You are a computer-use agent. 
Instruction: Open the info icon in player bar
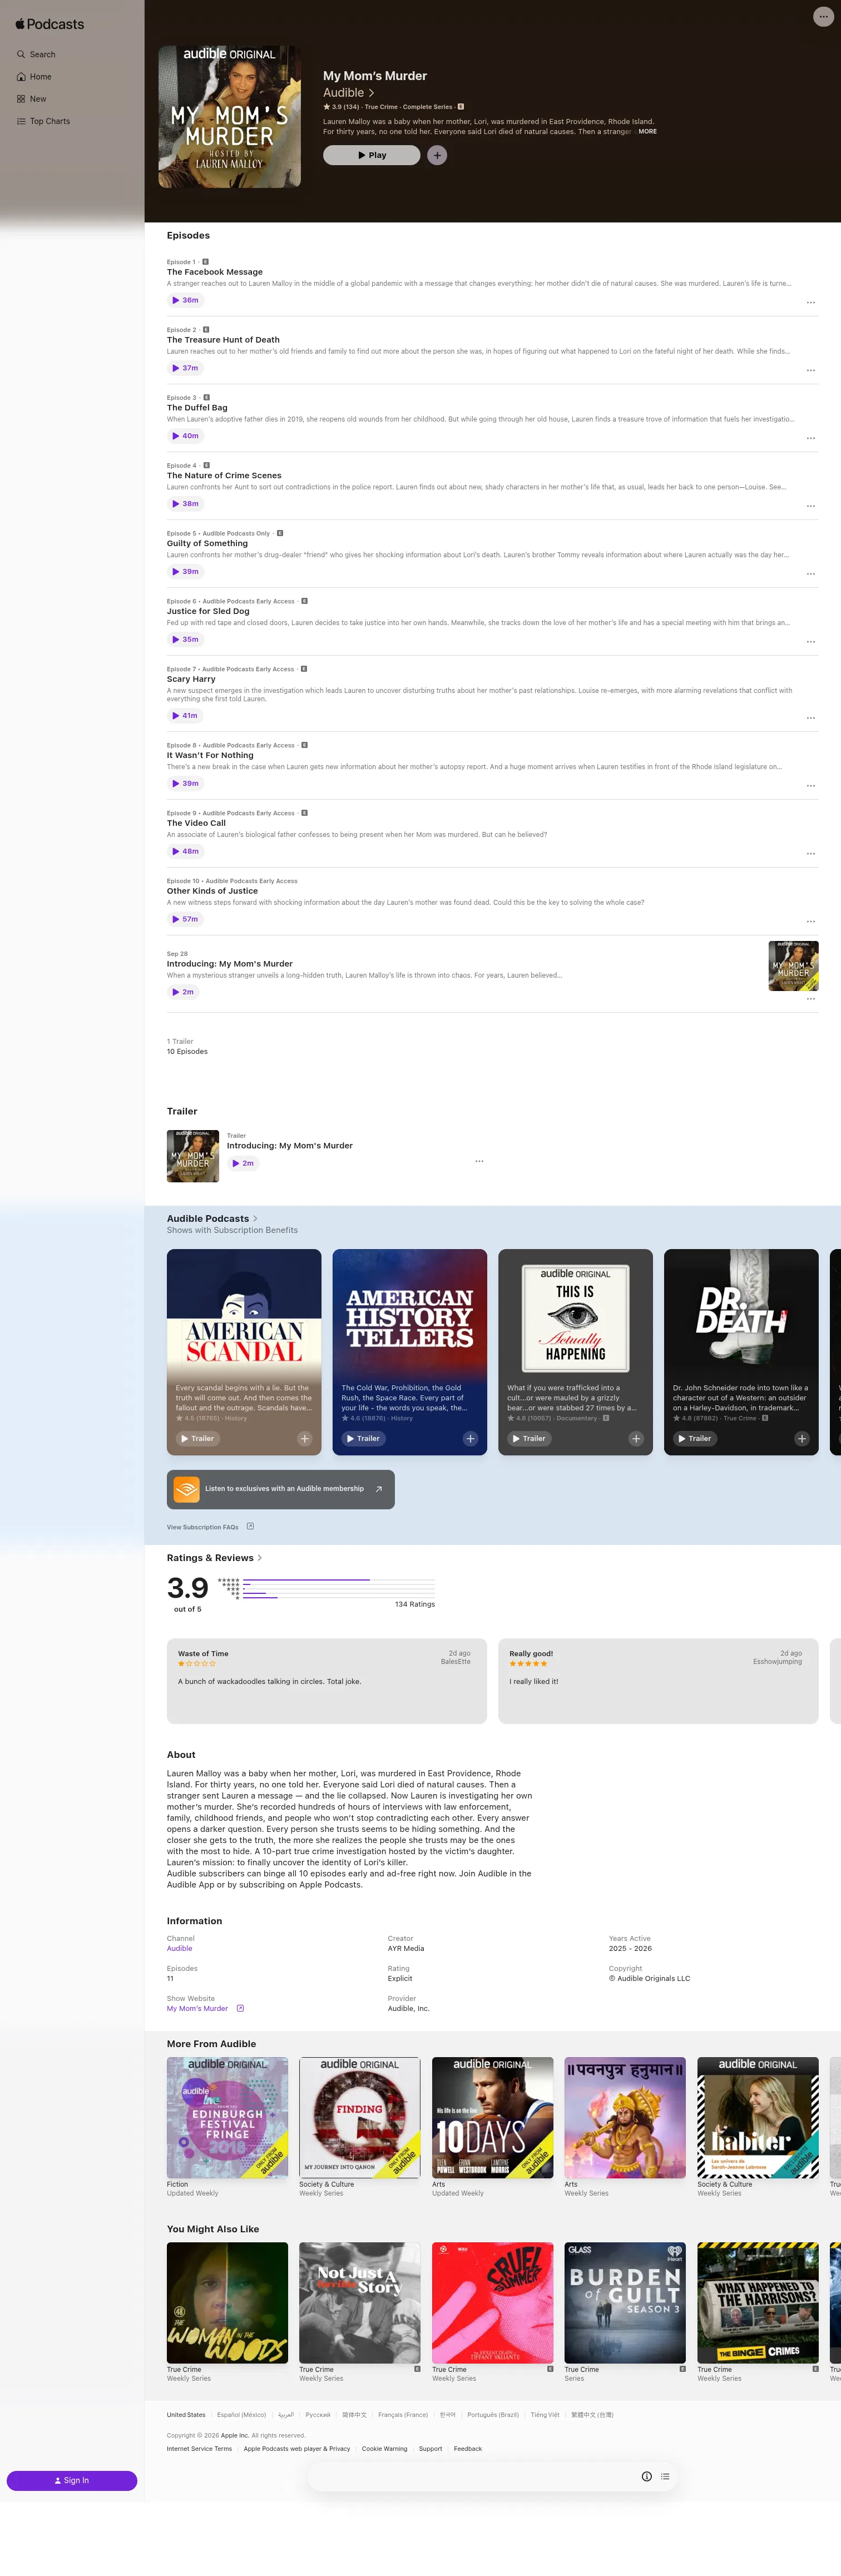point(647,2476)
